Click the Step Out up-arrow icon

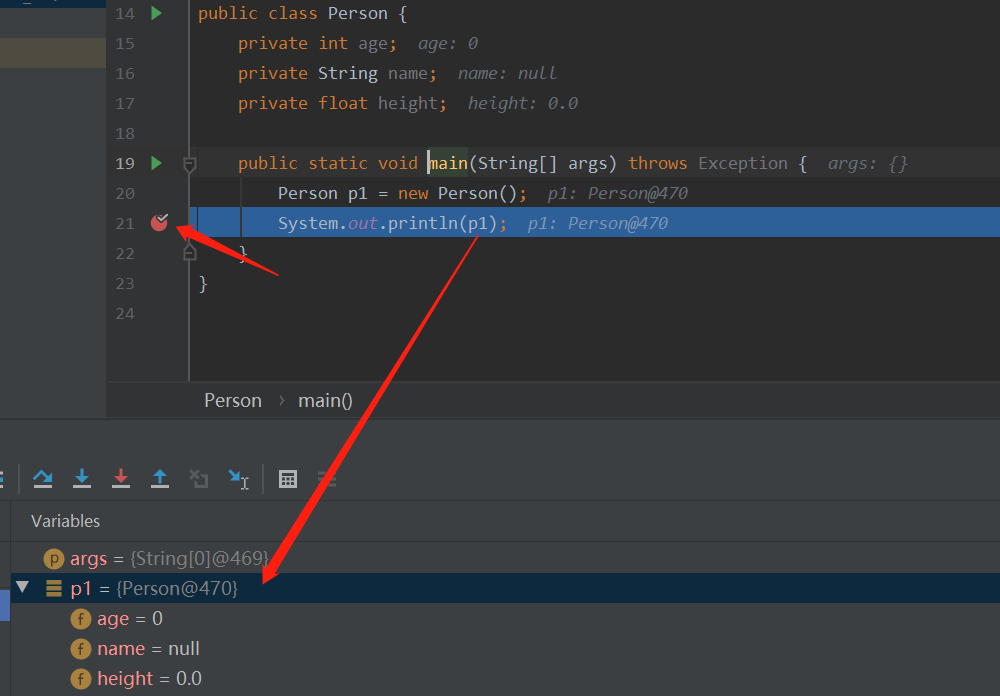159,478
